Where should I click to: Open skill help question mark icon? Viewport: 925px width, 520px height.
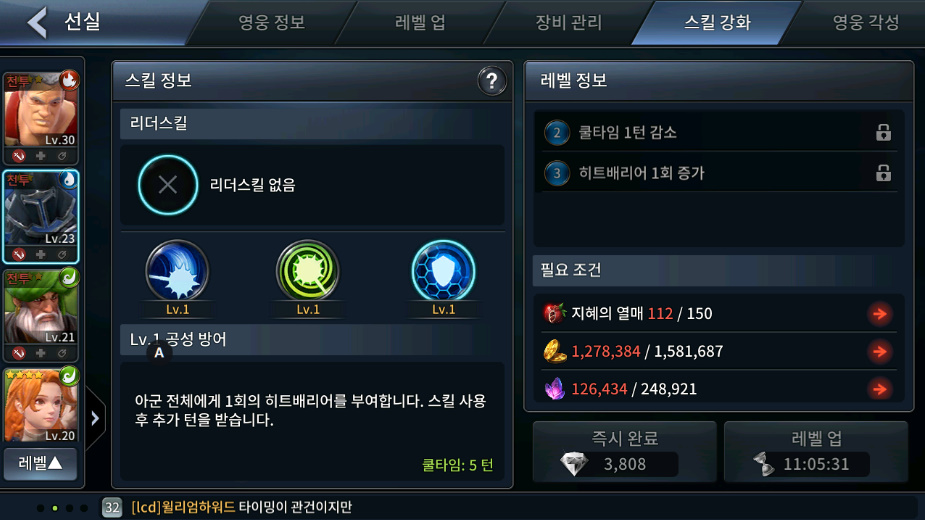click(491, 81)
